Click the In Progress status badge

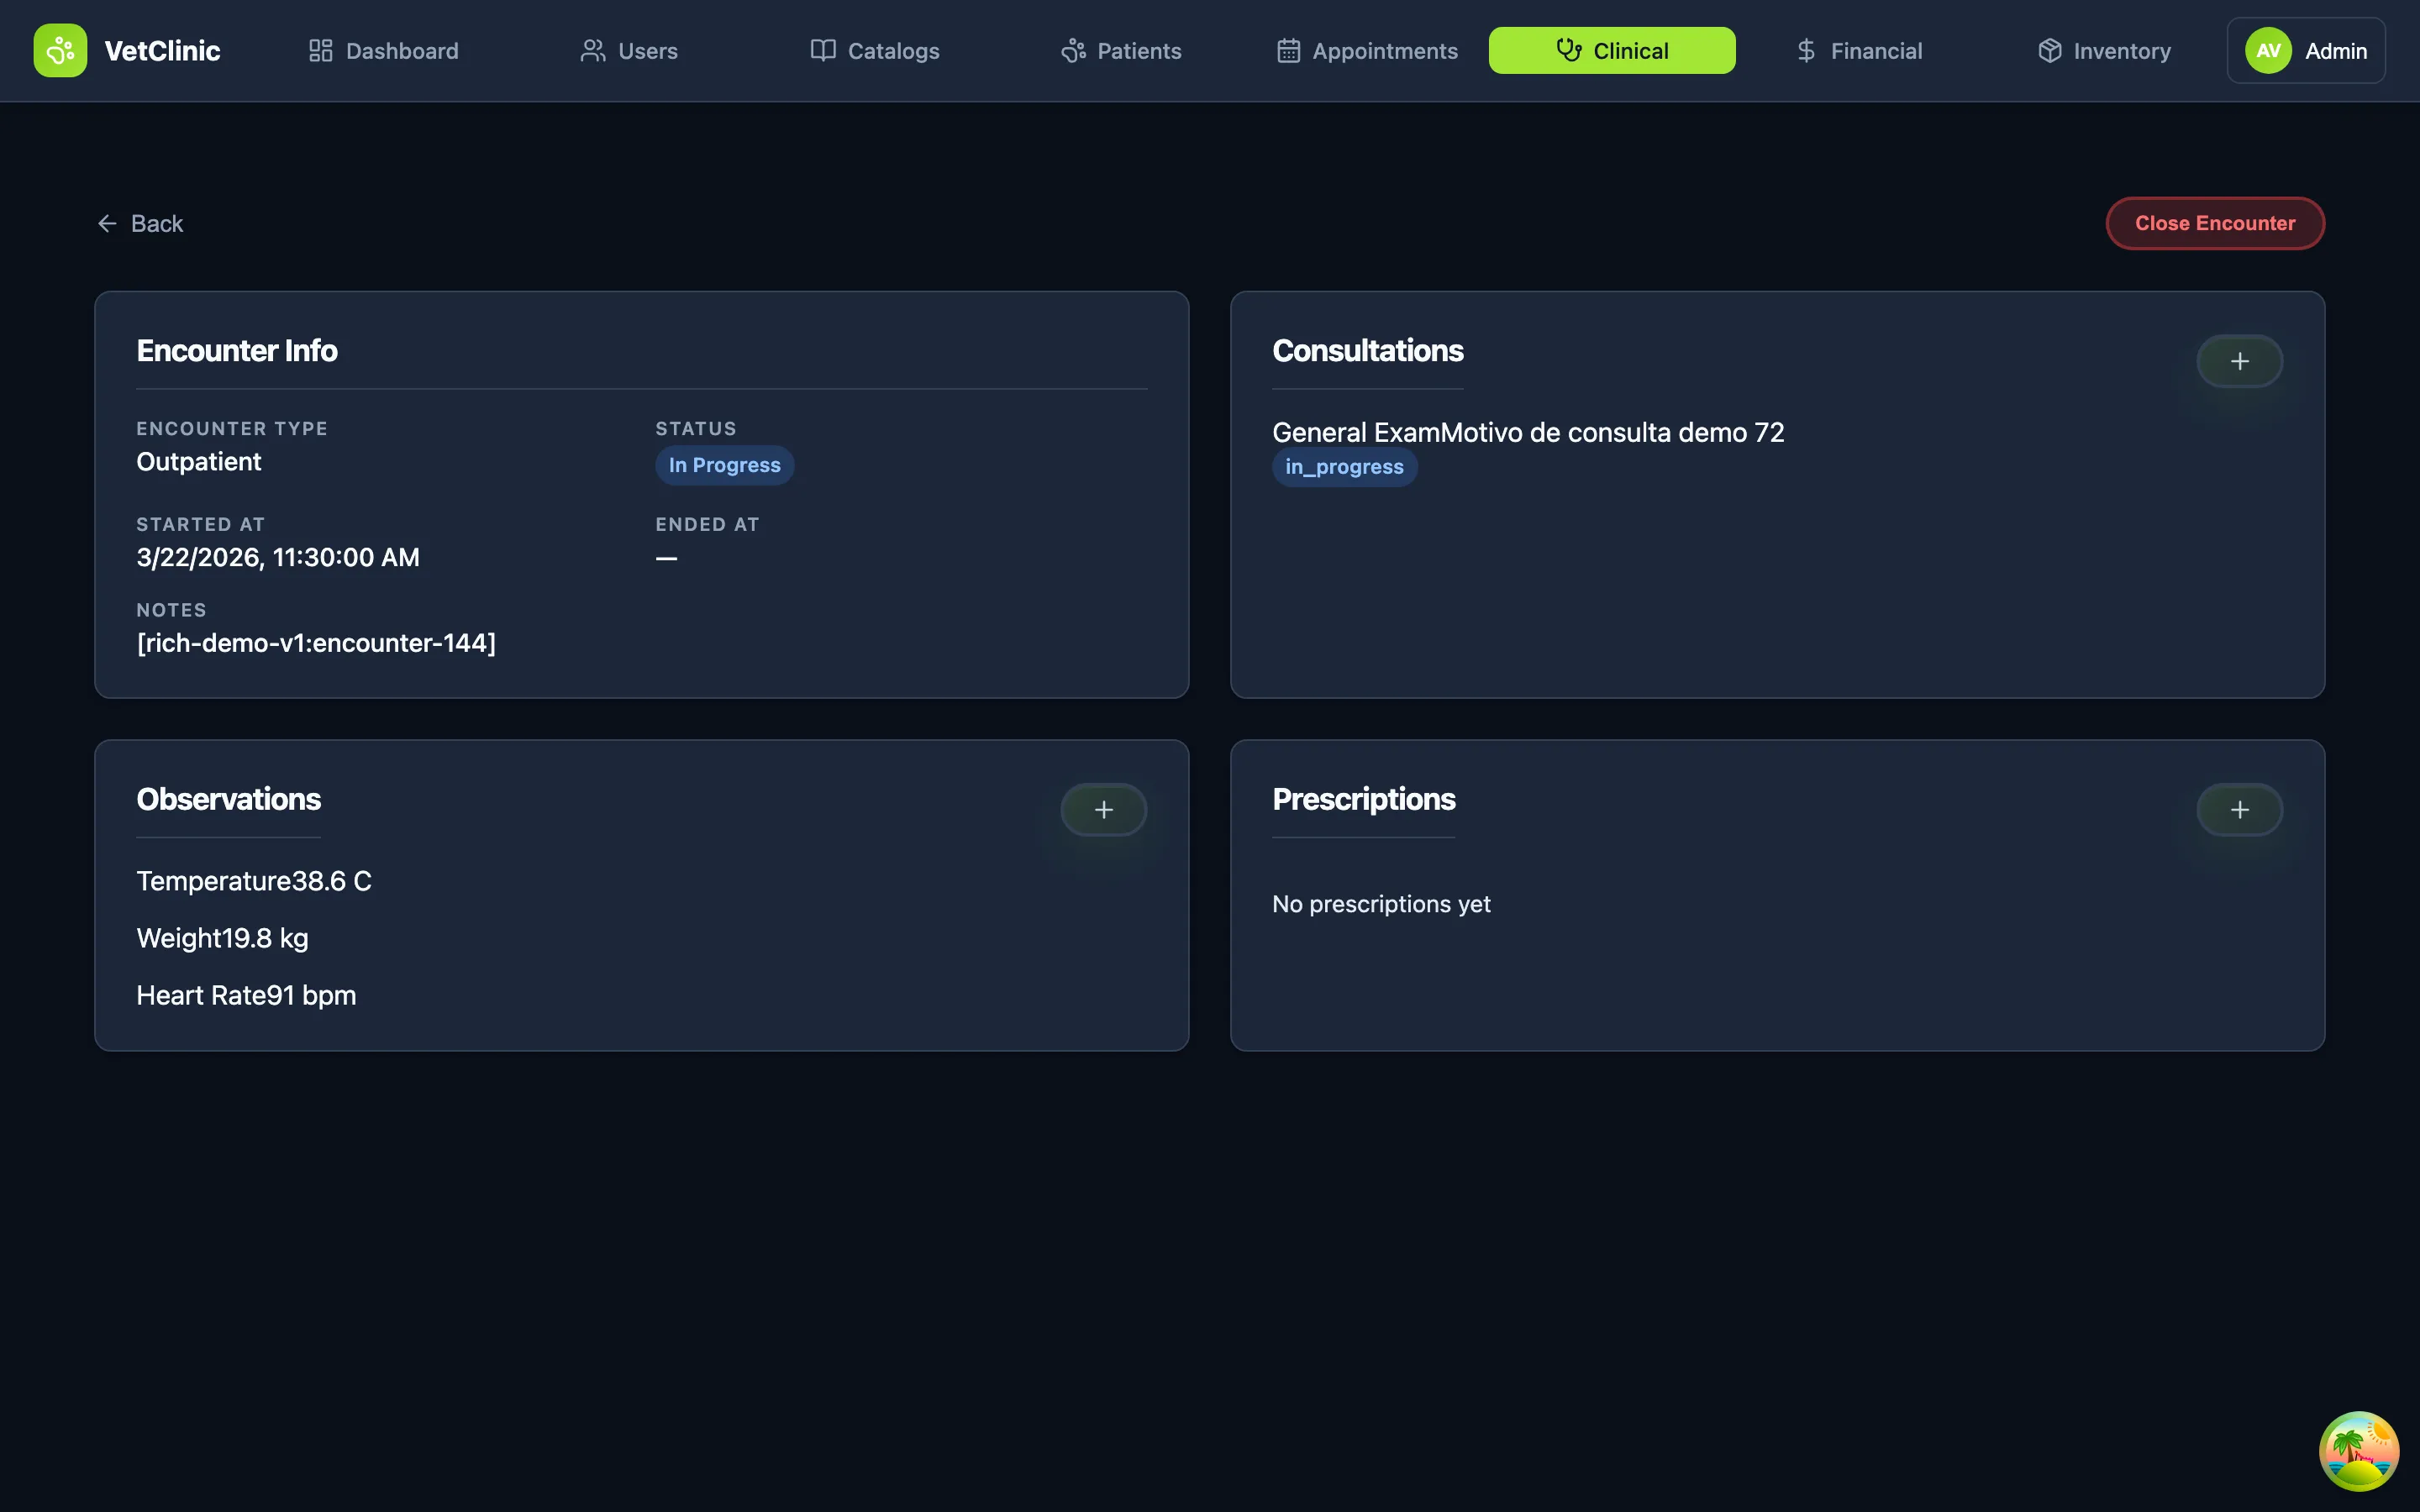pyautogui.click(x=724, y=465)
